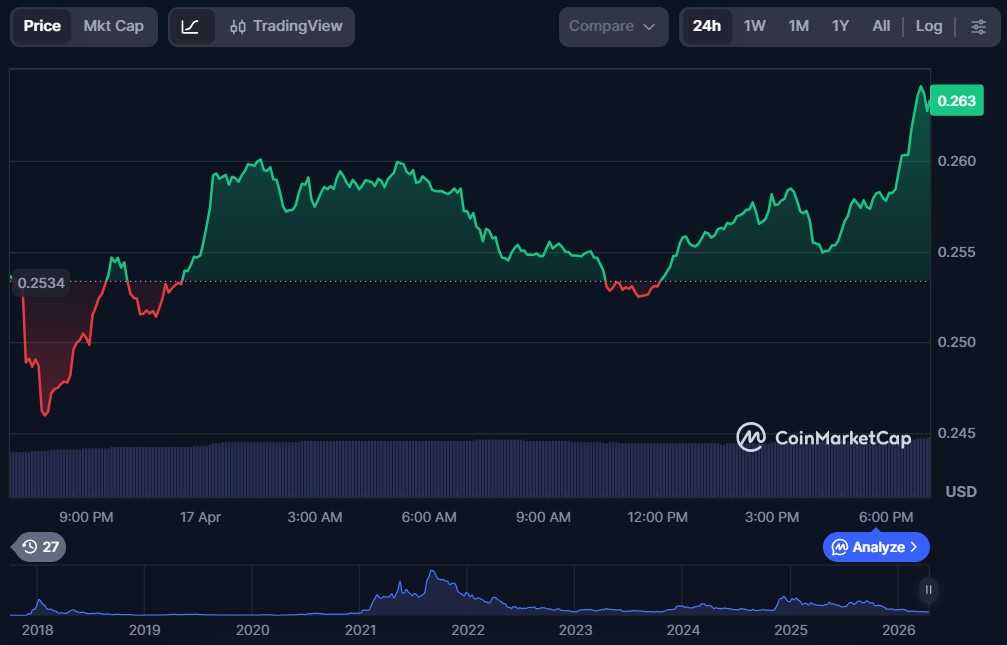Select the line chart icon

(x=190, y=26)
